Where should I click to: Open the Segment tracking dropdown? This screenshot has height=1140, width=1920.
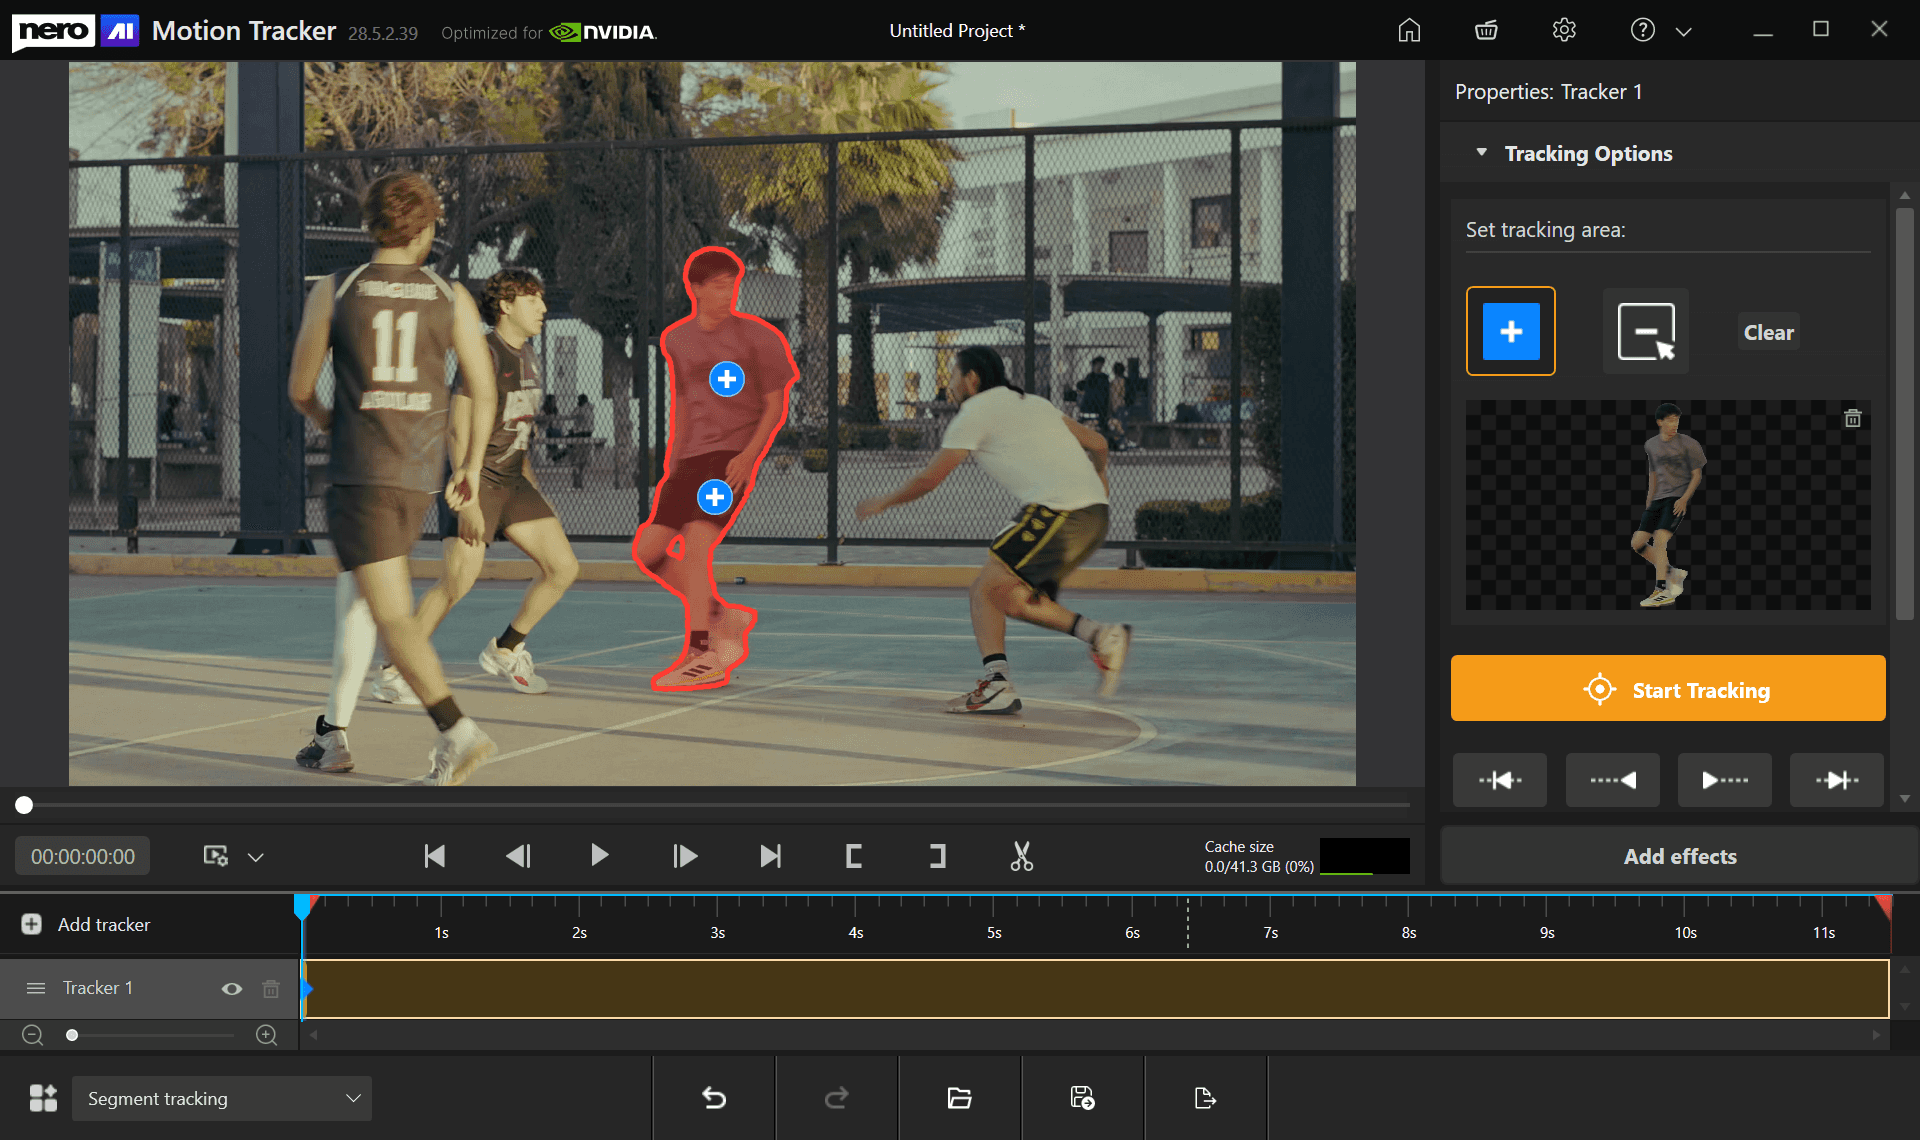222,1098
